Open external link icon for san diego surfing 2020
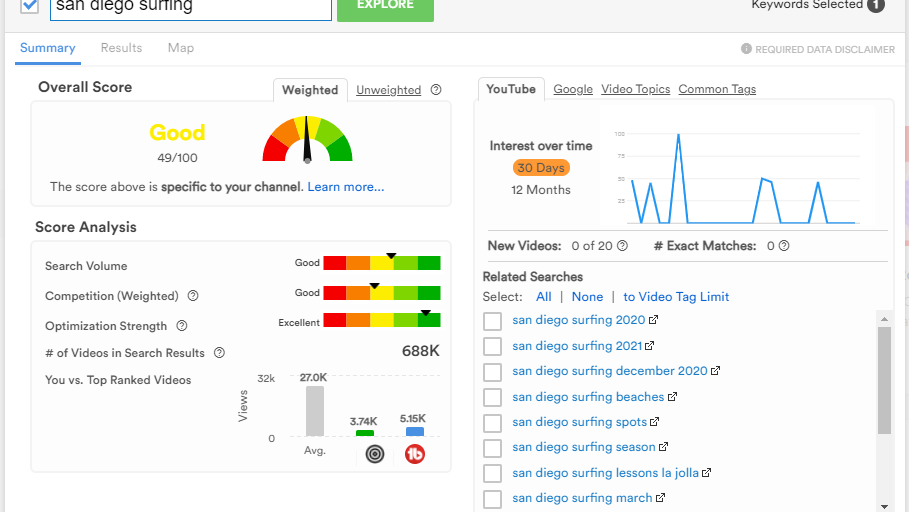This screenshot has width=909, height=512. pyautogui.click(x=654, y=321)
